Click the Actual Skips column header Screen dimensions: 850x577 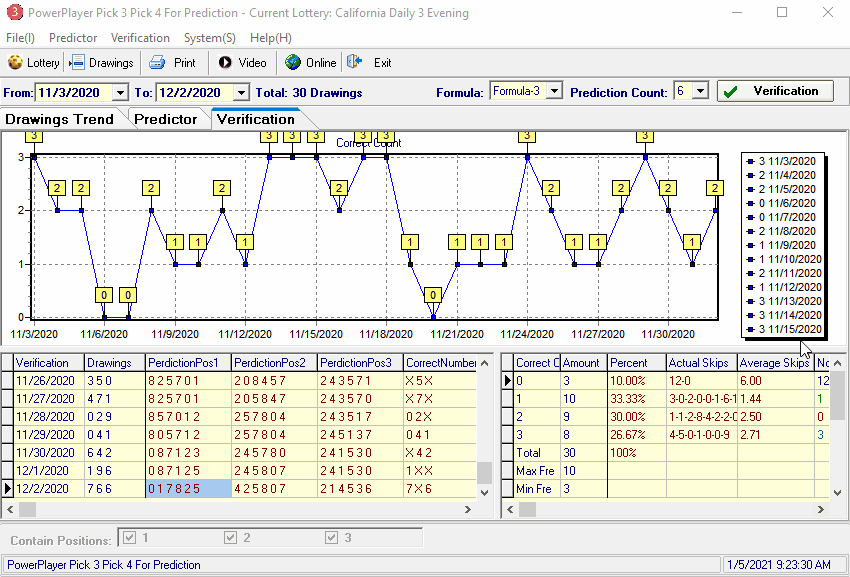(x=701, y=363)
